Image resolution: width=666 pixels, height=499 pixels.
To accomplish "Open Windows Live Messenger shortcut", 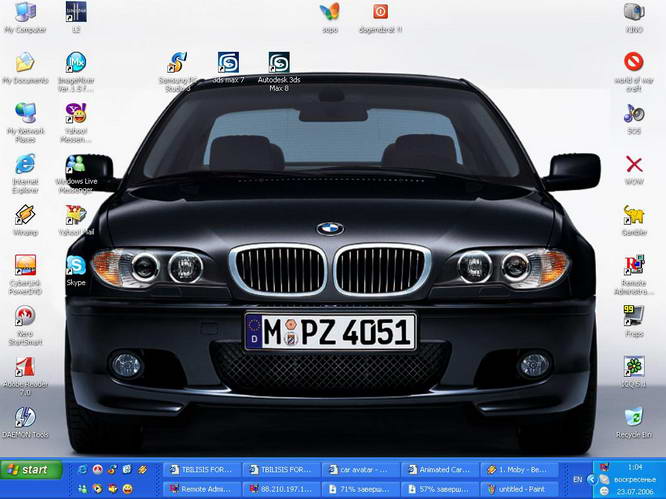I will pyautogui.click(x=76, y=173).
